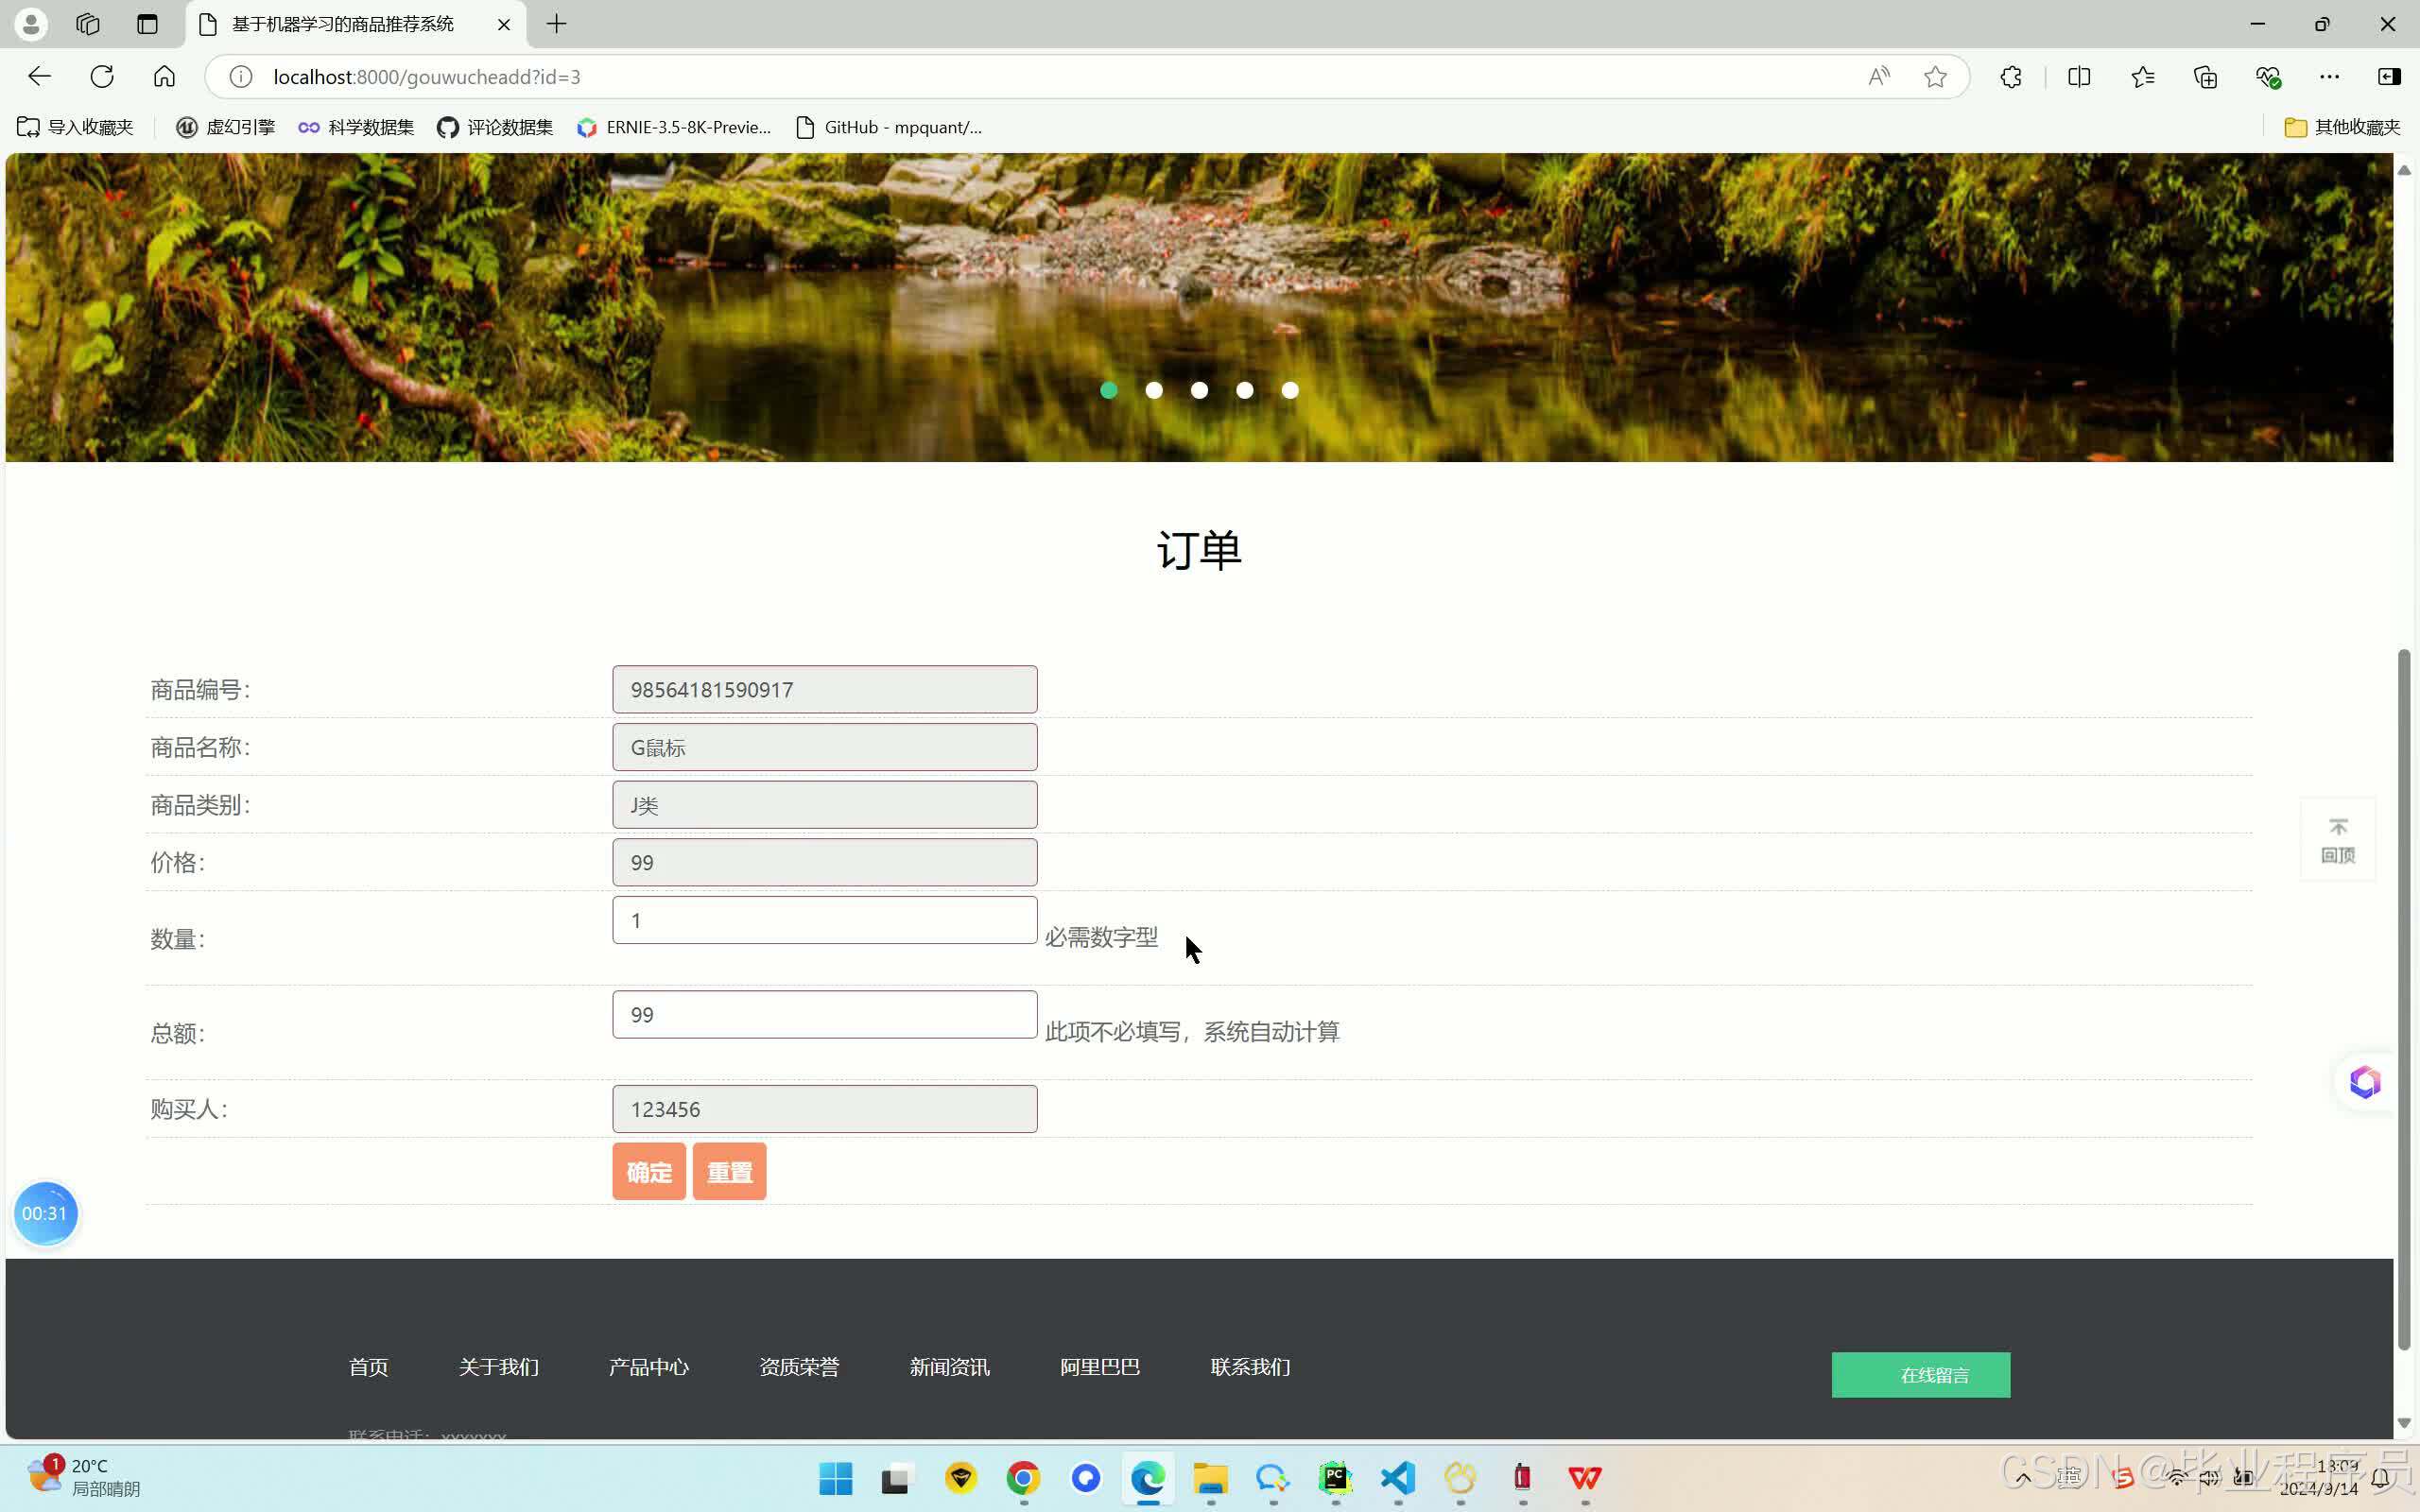Open Tab actions menu icon
Screen dimensions: 2420x1512
point(147,24)
